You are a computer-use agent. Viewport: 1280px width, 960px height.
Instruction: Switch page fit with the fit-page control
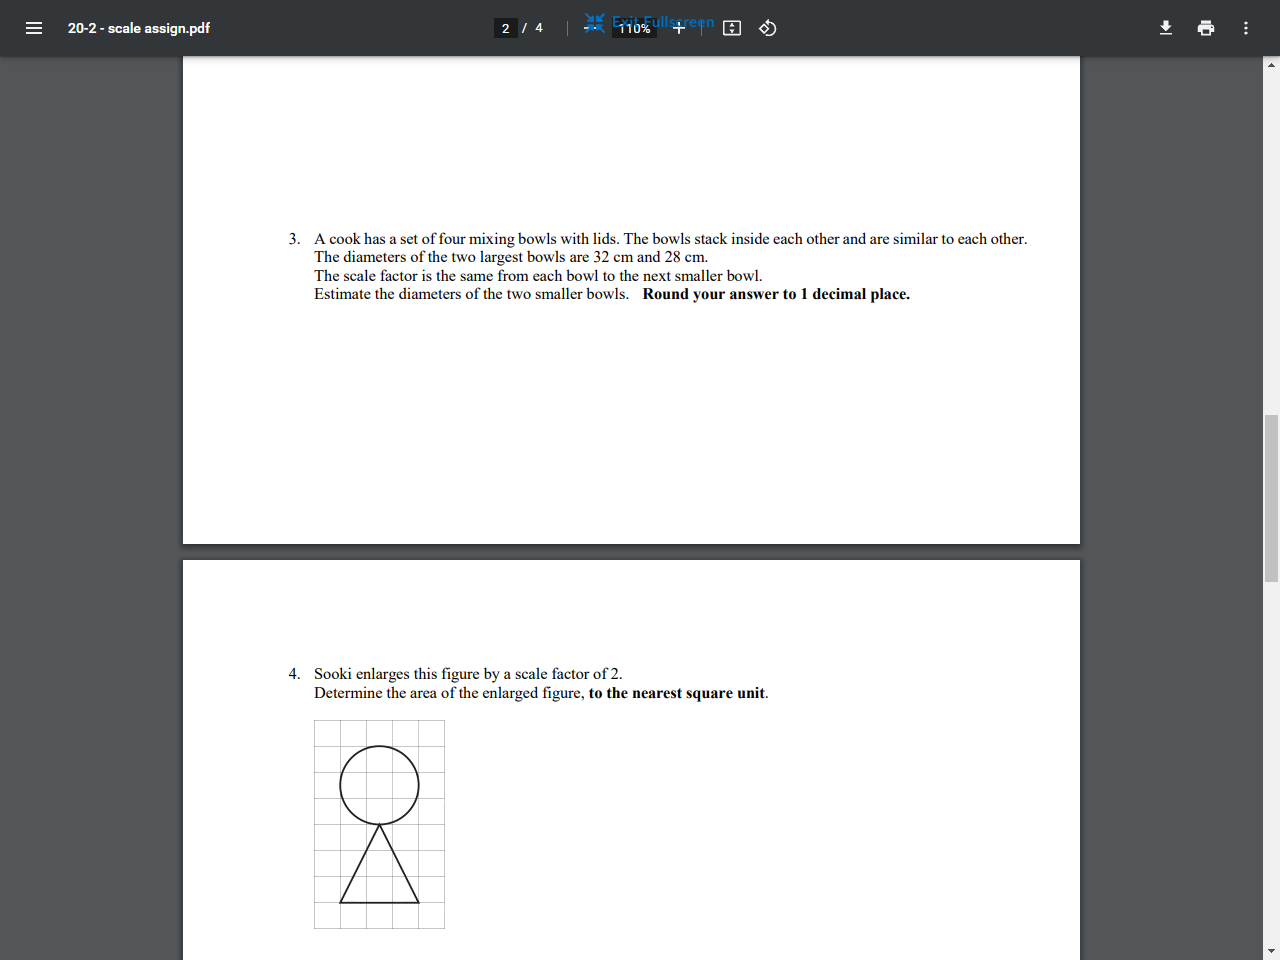click(731, 28)
